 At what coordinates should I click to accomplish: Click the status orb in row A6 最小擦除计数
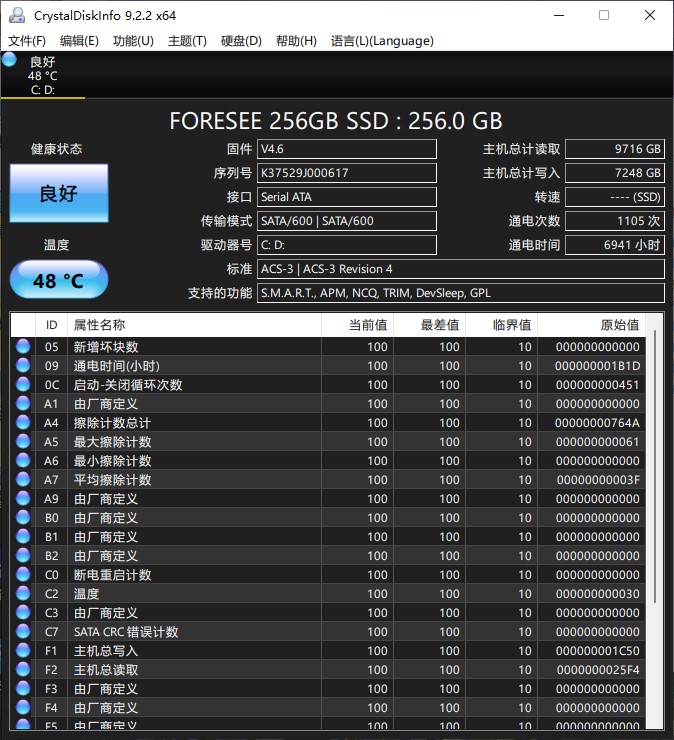point(23,460)
